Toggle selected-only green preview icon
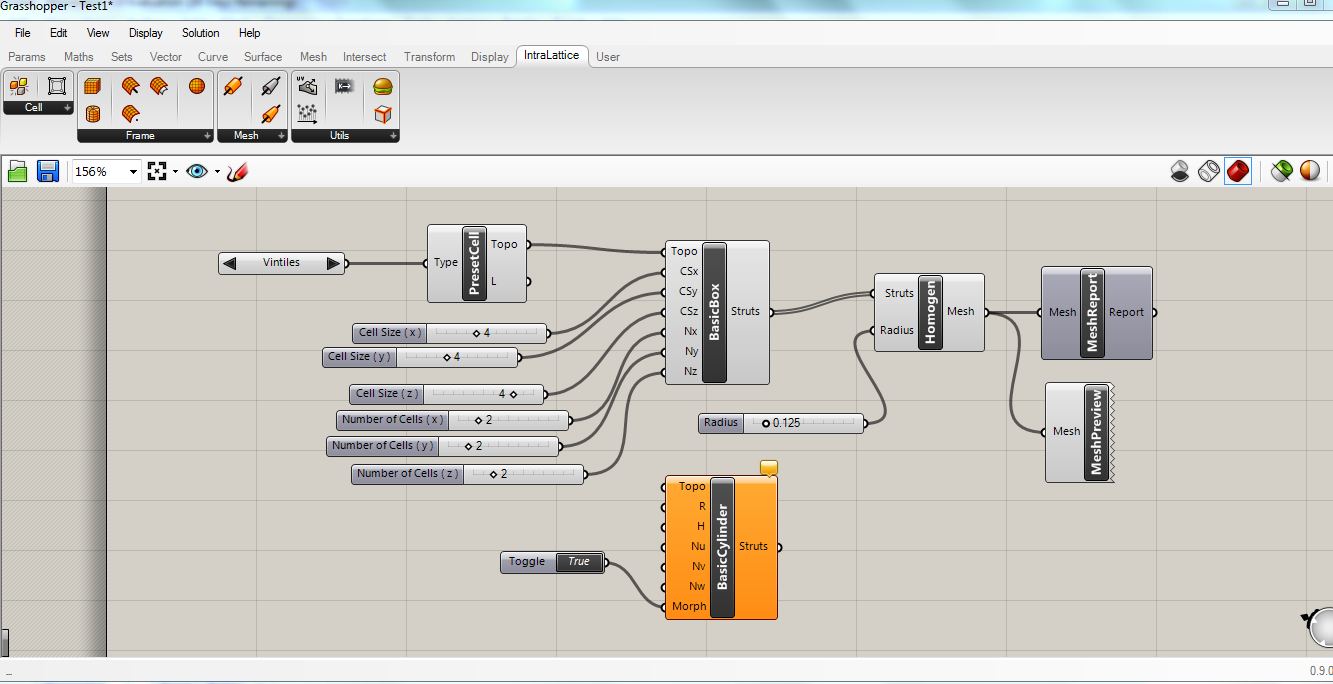Screen dimensions: 1333x684 (1281, 172)
